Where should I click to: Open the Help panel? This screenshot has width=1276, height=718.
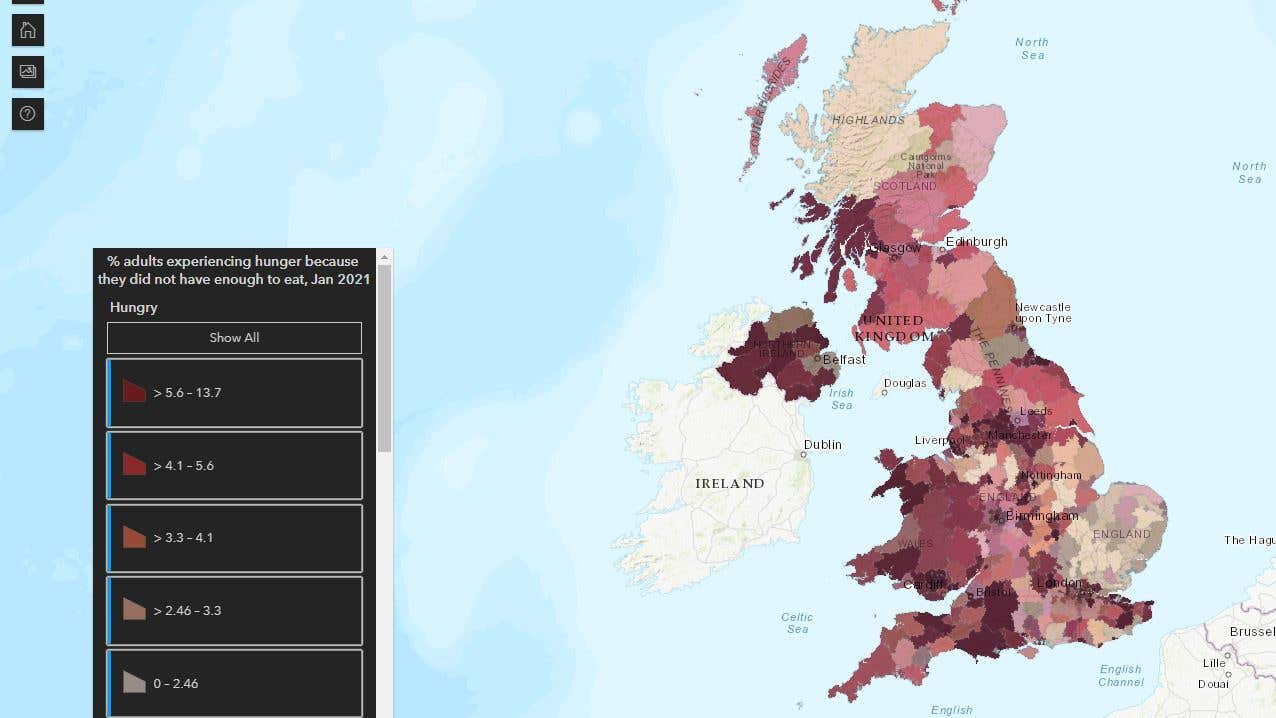[x=27, y=113]
